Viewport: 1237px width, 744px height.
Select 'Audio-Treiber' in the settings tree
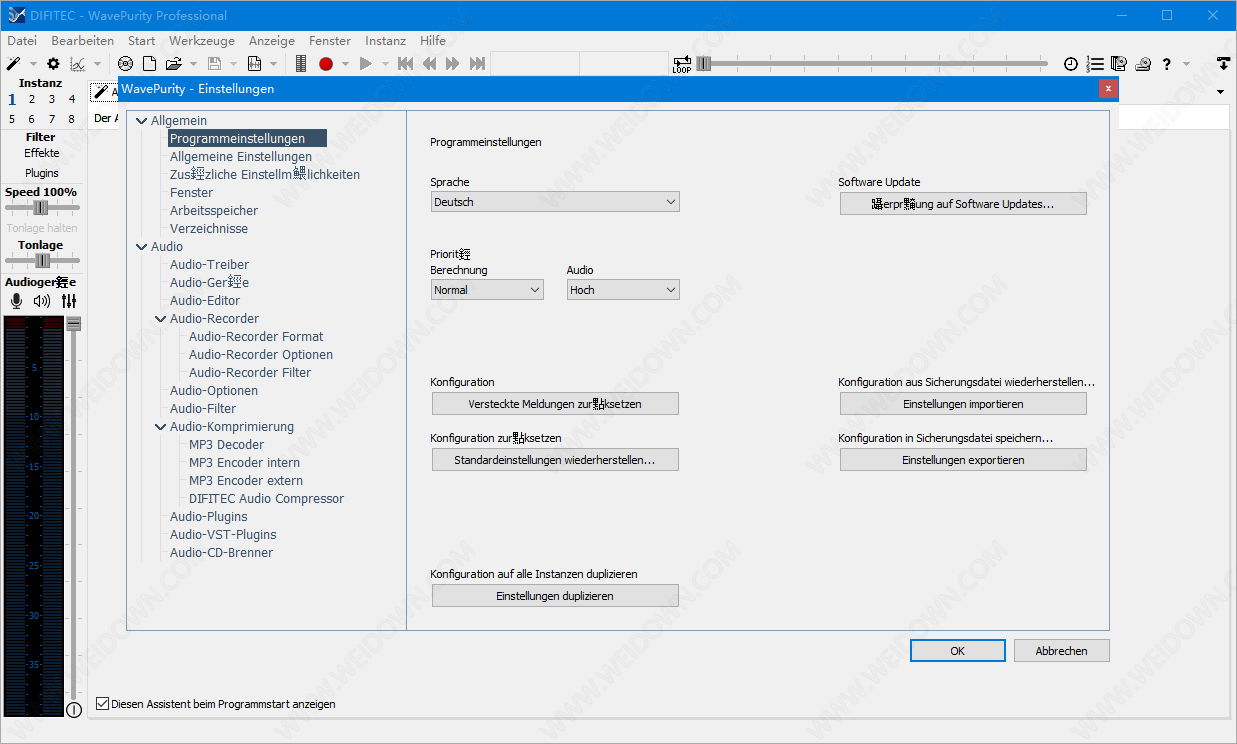(209, 265)
